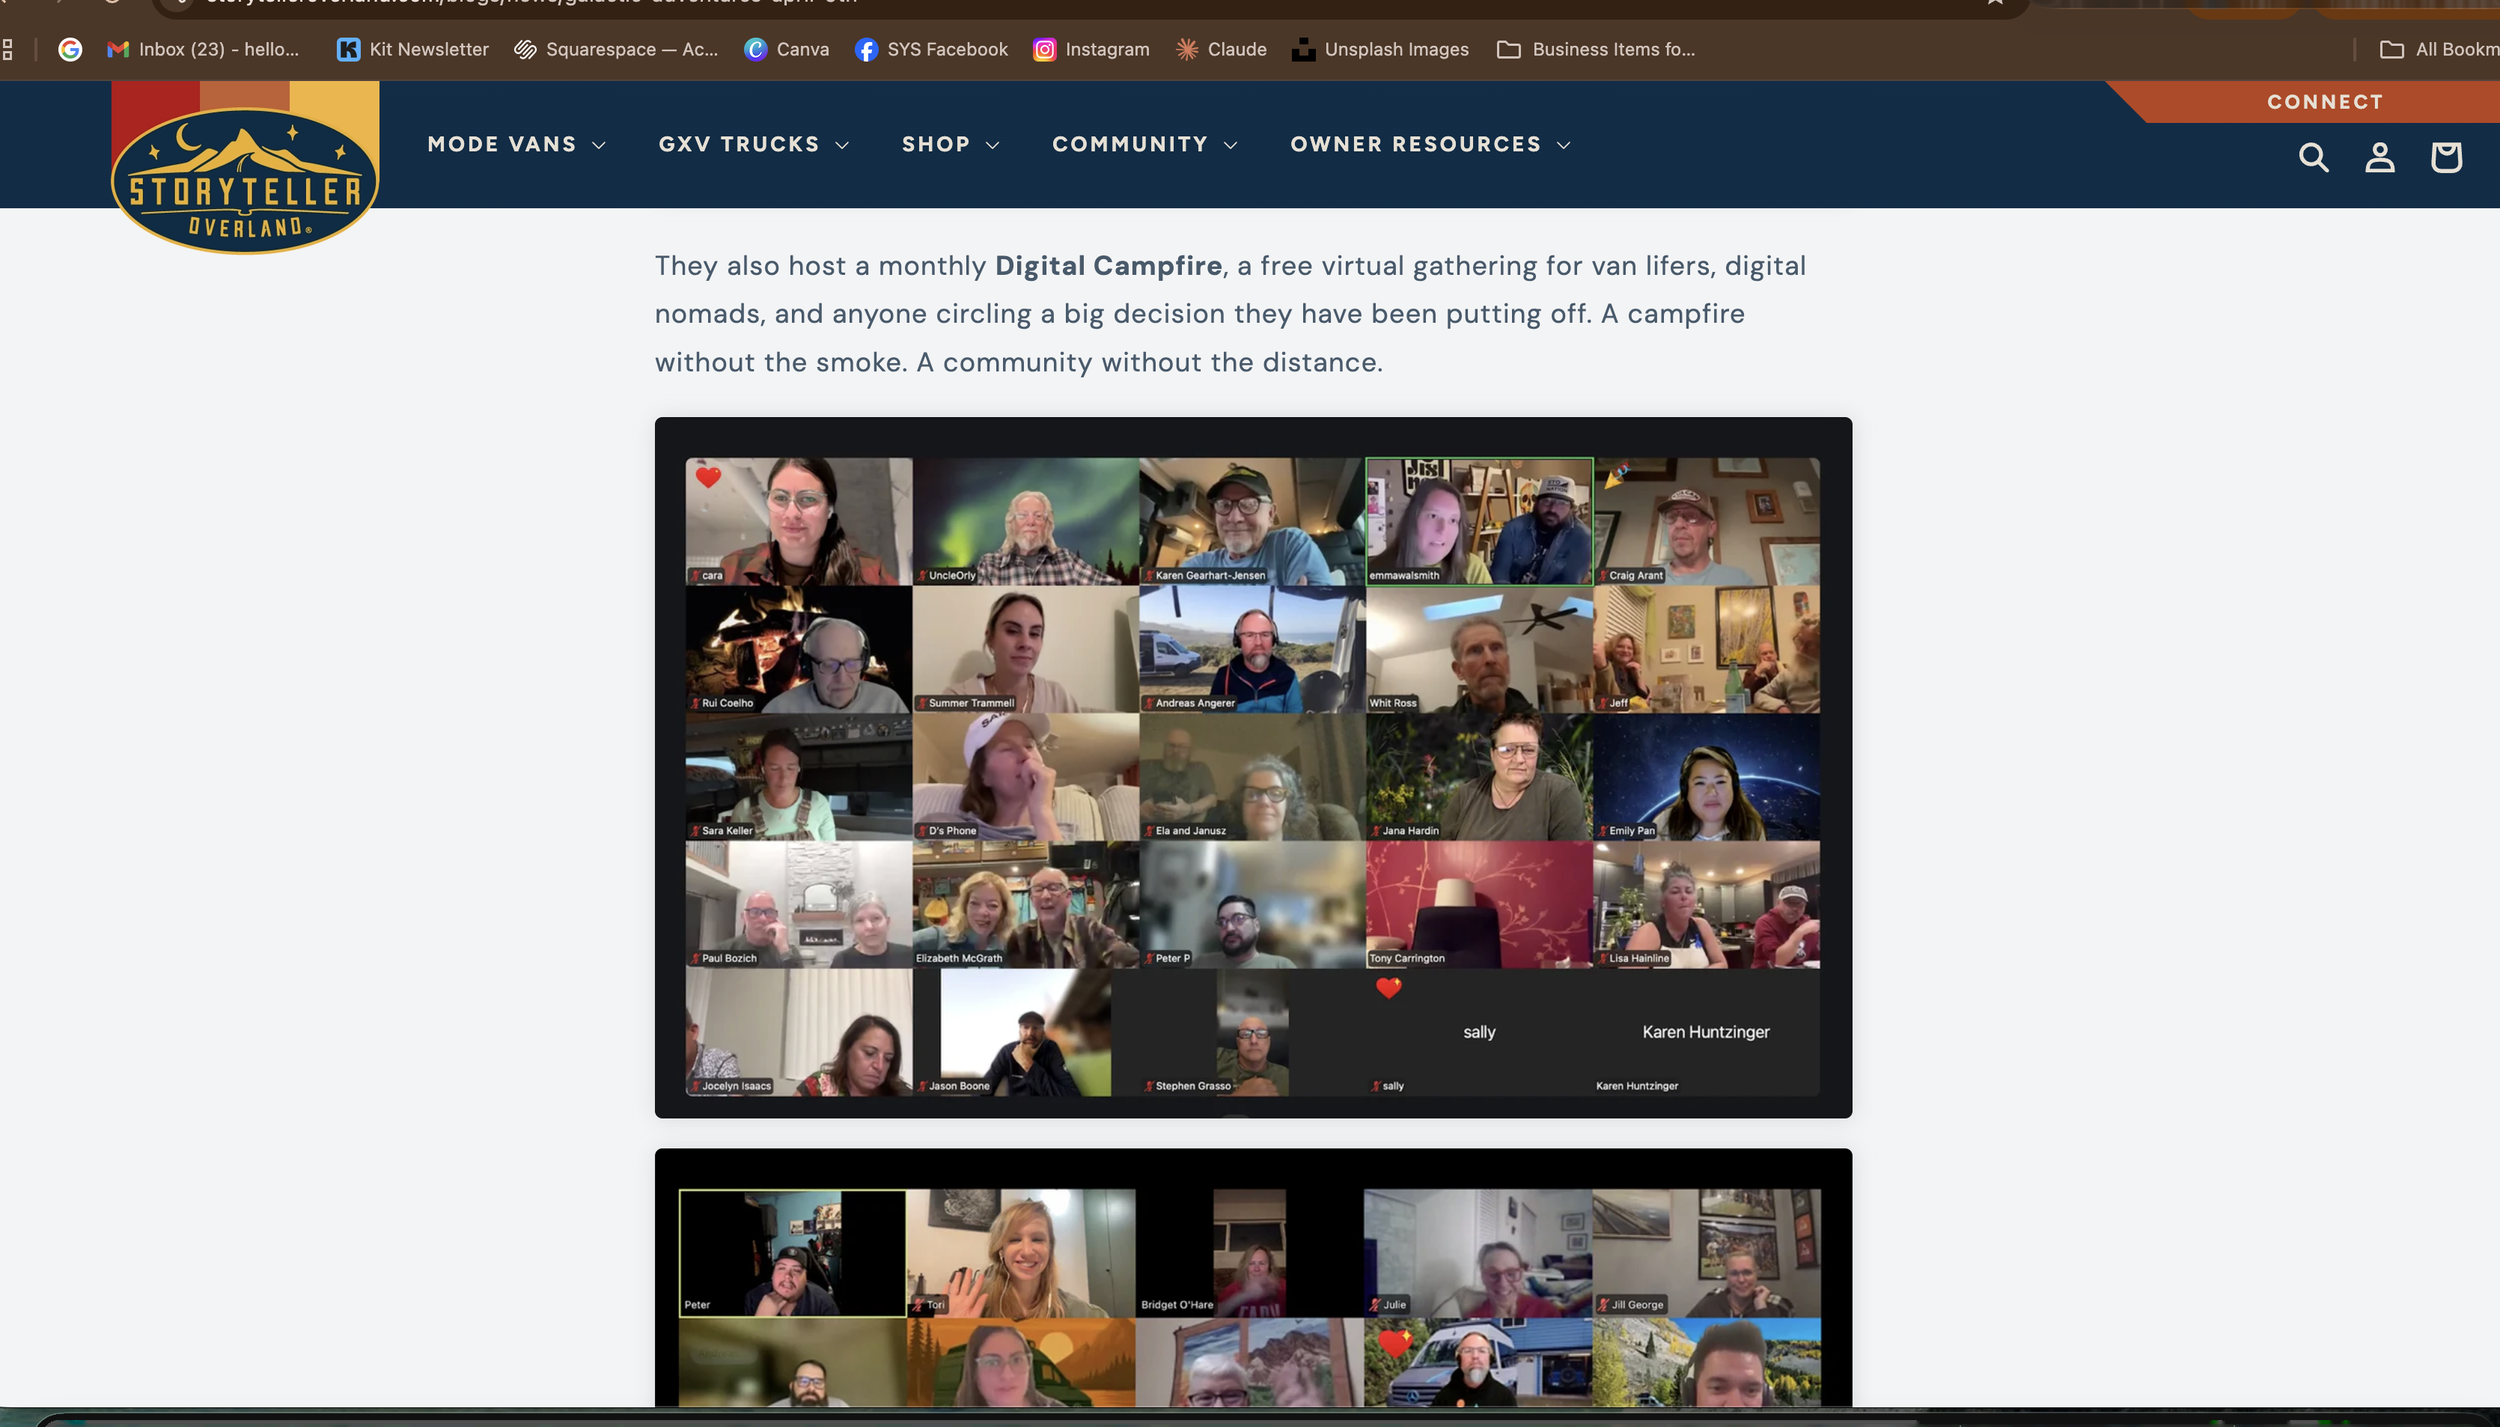
Task: Open the Shop navigation menu
Action: coord(950,144)
